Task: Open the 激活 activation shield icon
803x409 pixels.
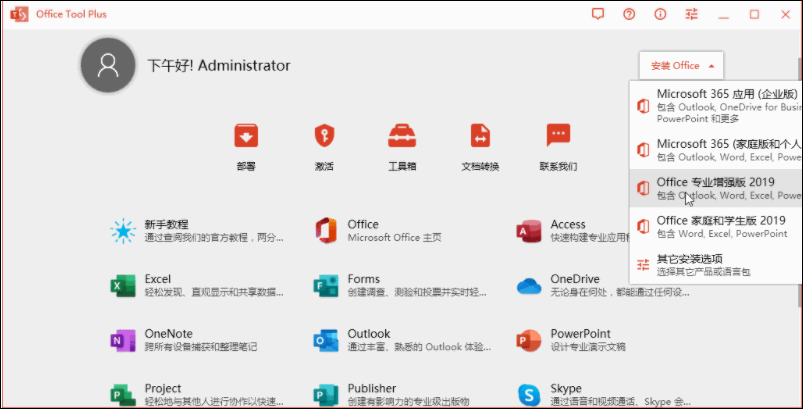Action: click(325, 136)
